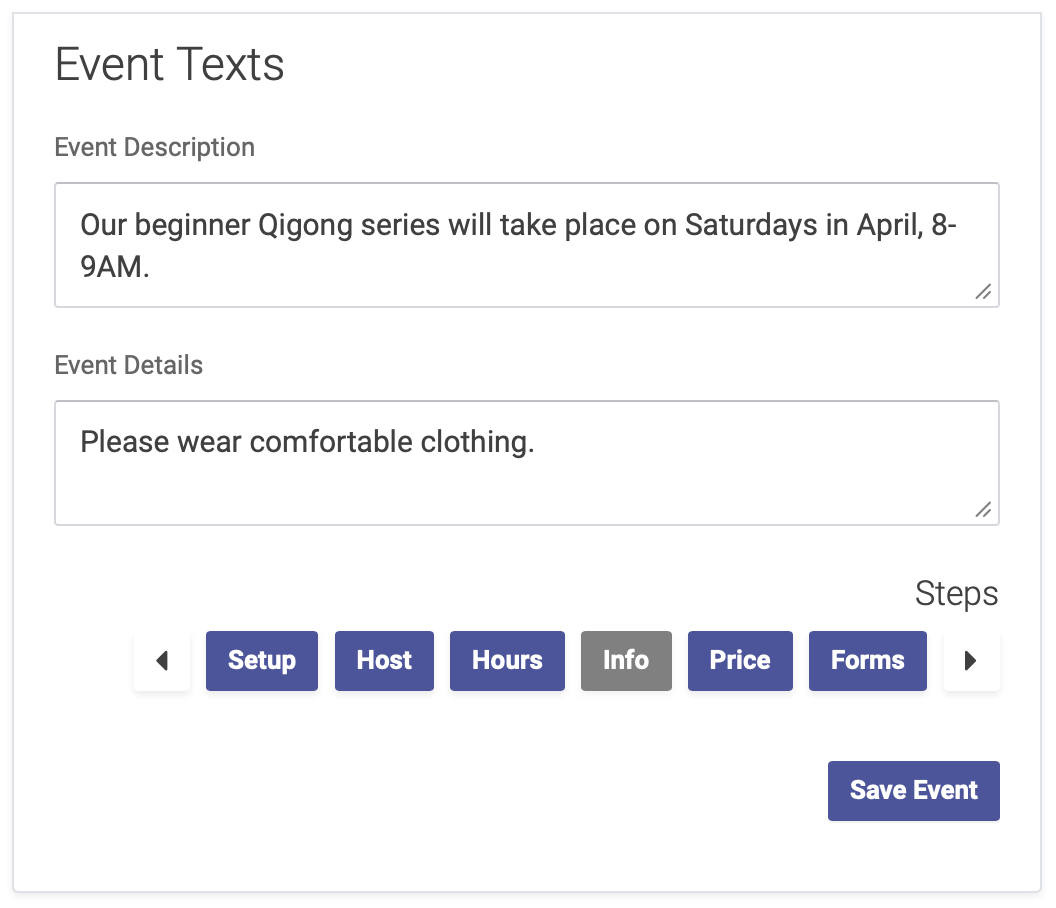Click inside the Event Details text area
The height and width of the screenshot is (908, 1056).
tap(527, 463)
